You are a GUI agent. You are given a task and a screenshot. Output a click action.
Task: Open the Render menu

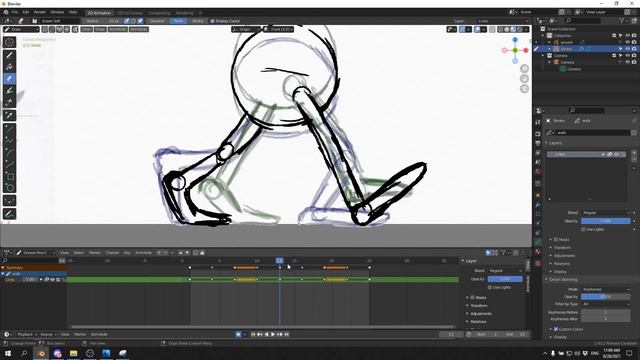[40, 12]
